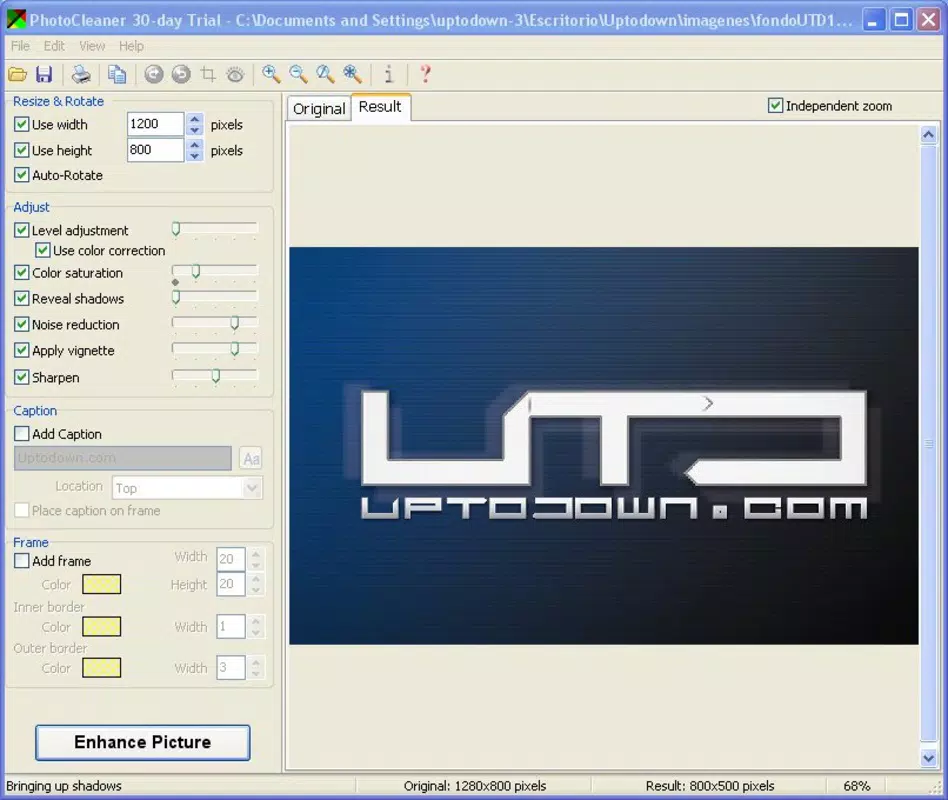Open the Edit menu
The height and width of the screenshot is (800, 948).
[54, 46]
